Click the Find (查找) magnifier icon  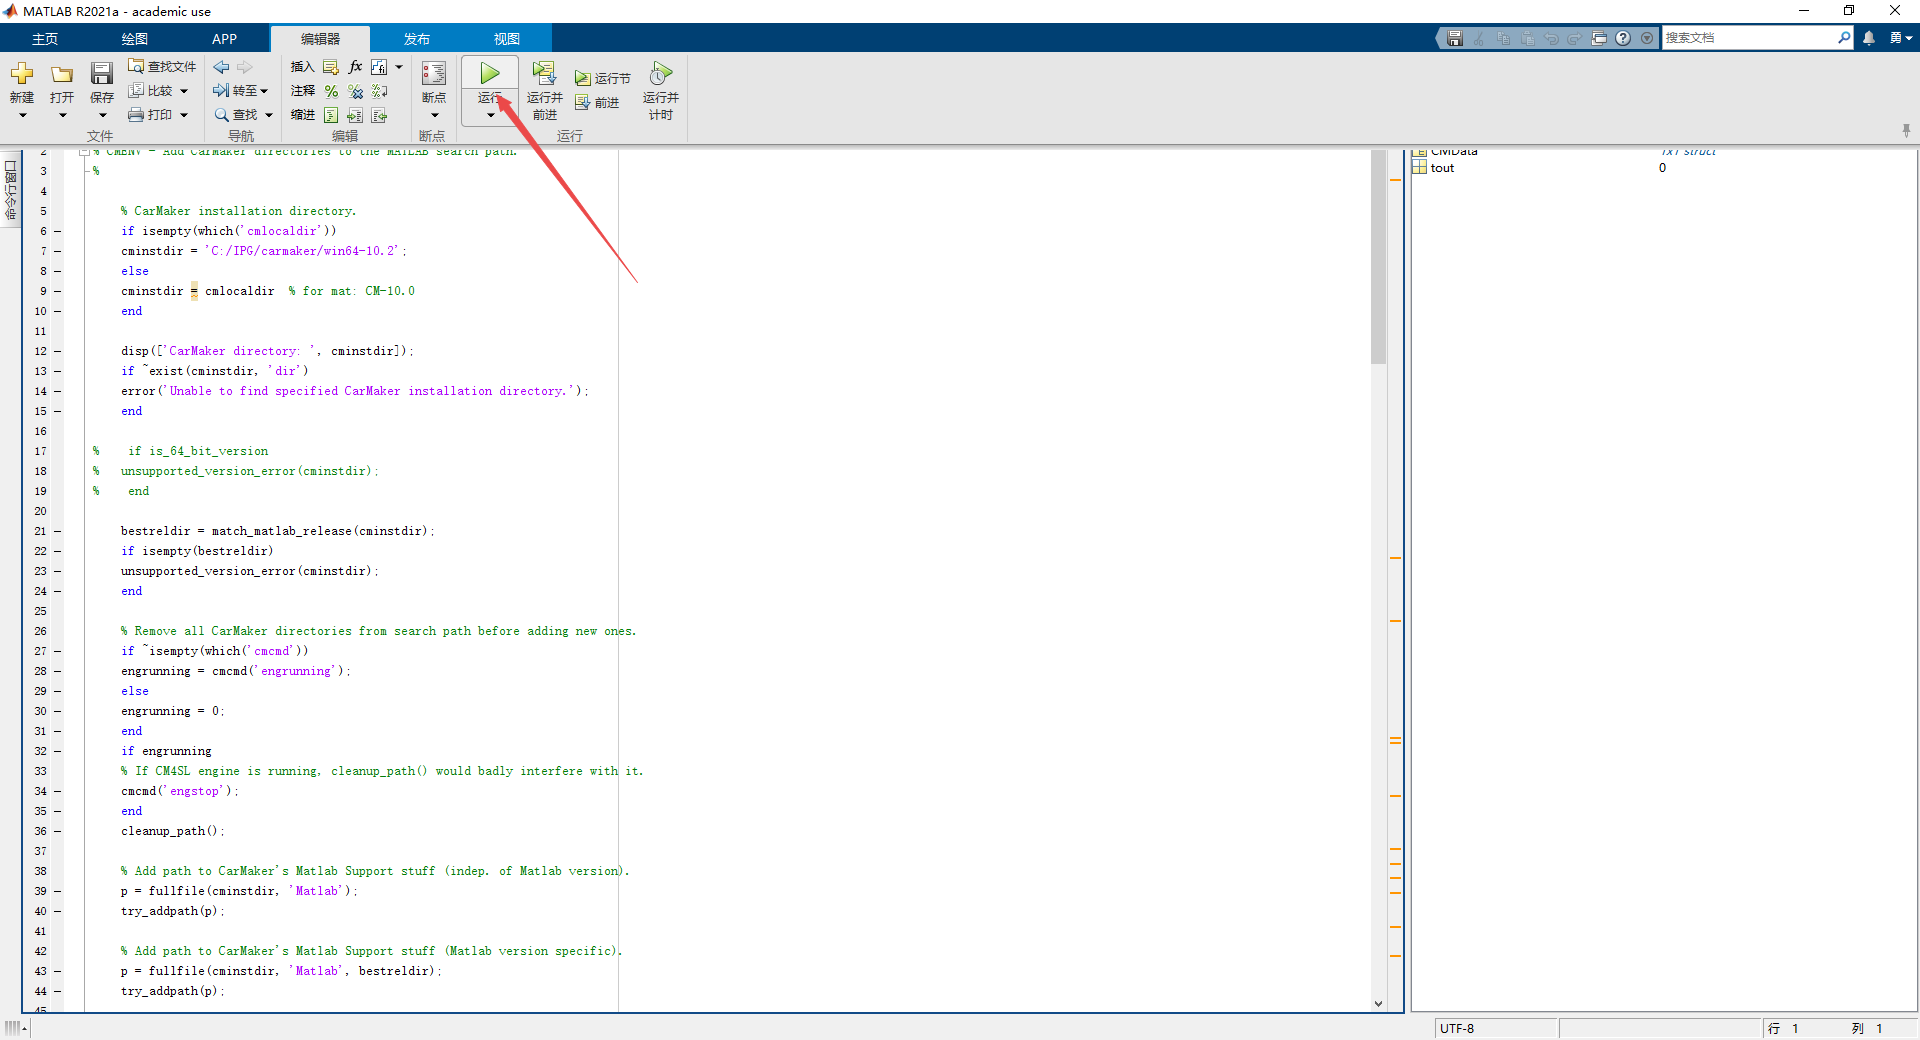pyautogui.click(x=222, y=115)
